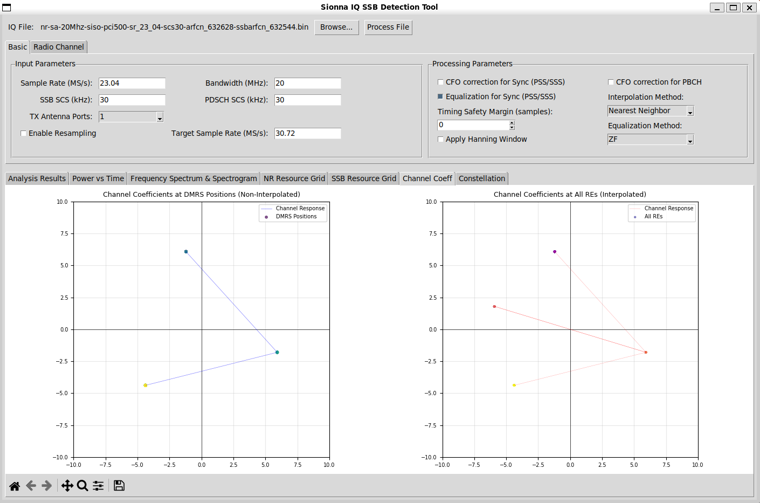Click the Sample Rate input field

coord(132,84)
